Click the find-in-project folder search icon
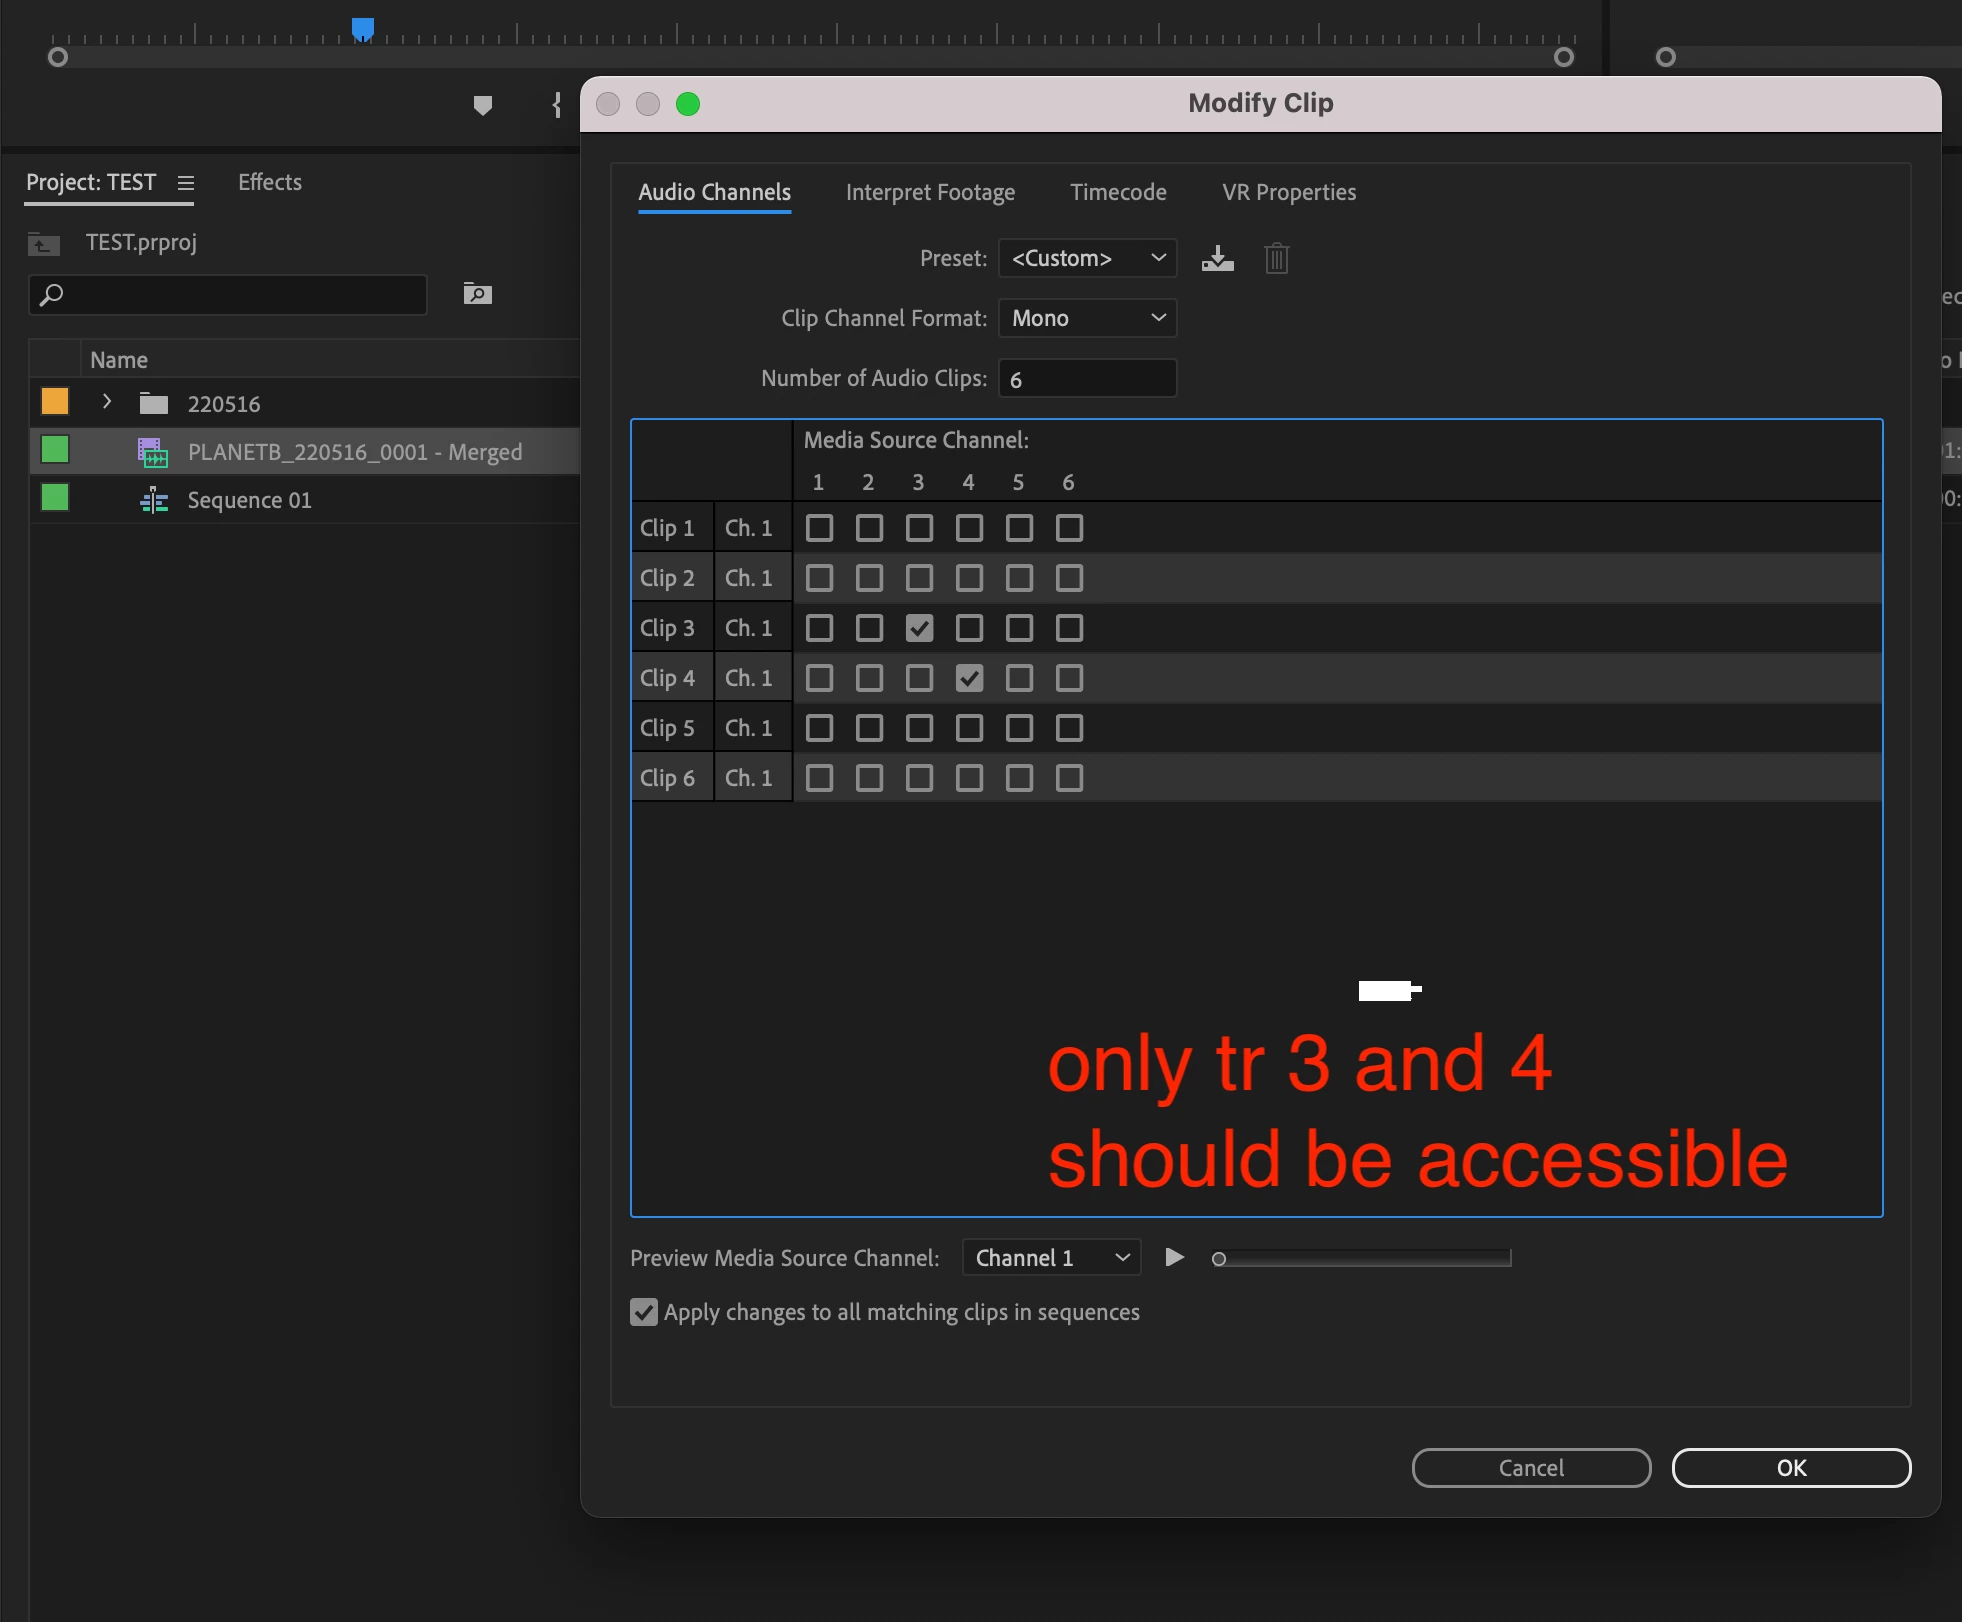The height and width of the screenshot is (1622, 1962). tap(477, 293)
